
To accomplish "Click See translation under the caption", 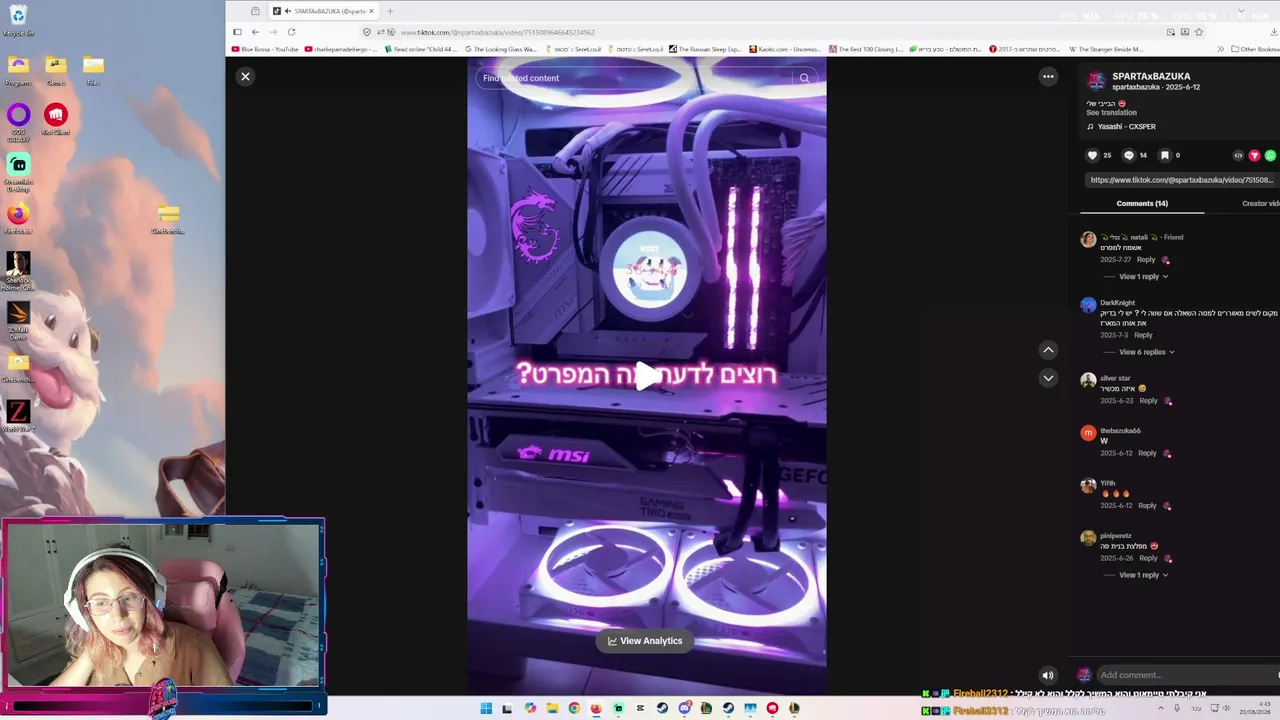I will (x=1111, y=113).
